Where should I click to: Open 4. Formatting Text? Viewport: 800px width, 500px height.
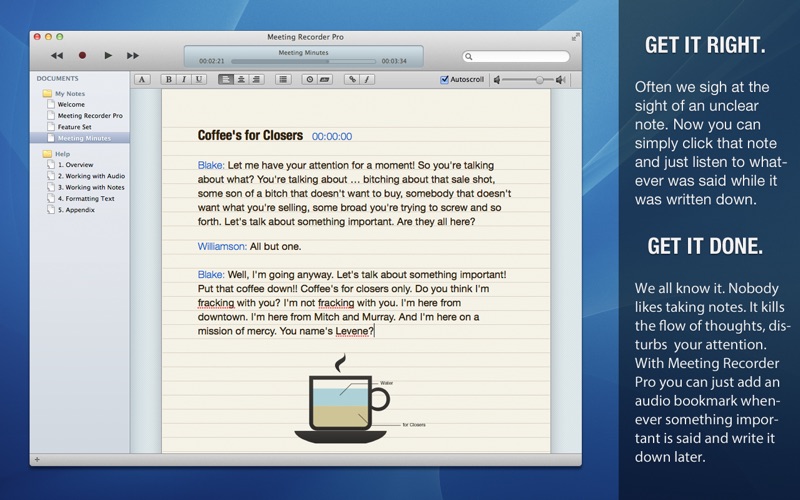tap(86, 198)
